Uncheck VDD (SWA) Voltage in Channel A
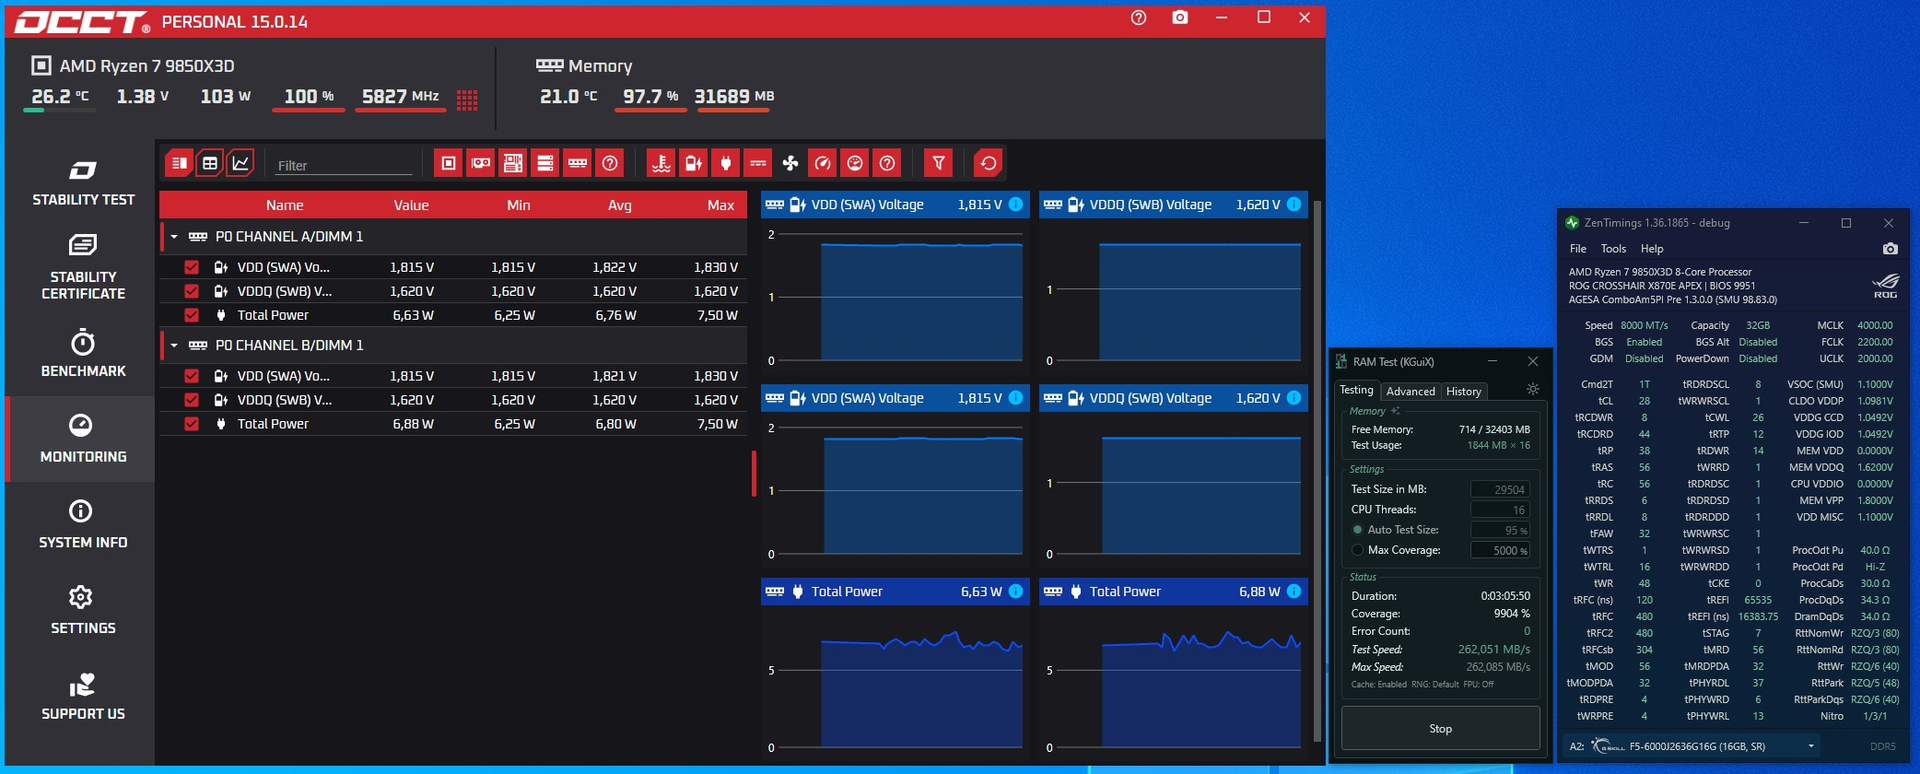Screen dimensions: 1920x774 pyautogui.click(x=192, y=267)
